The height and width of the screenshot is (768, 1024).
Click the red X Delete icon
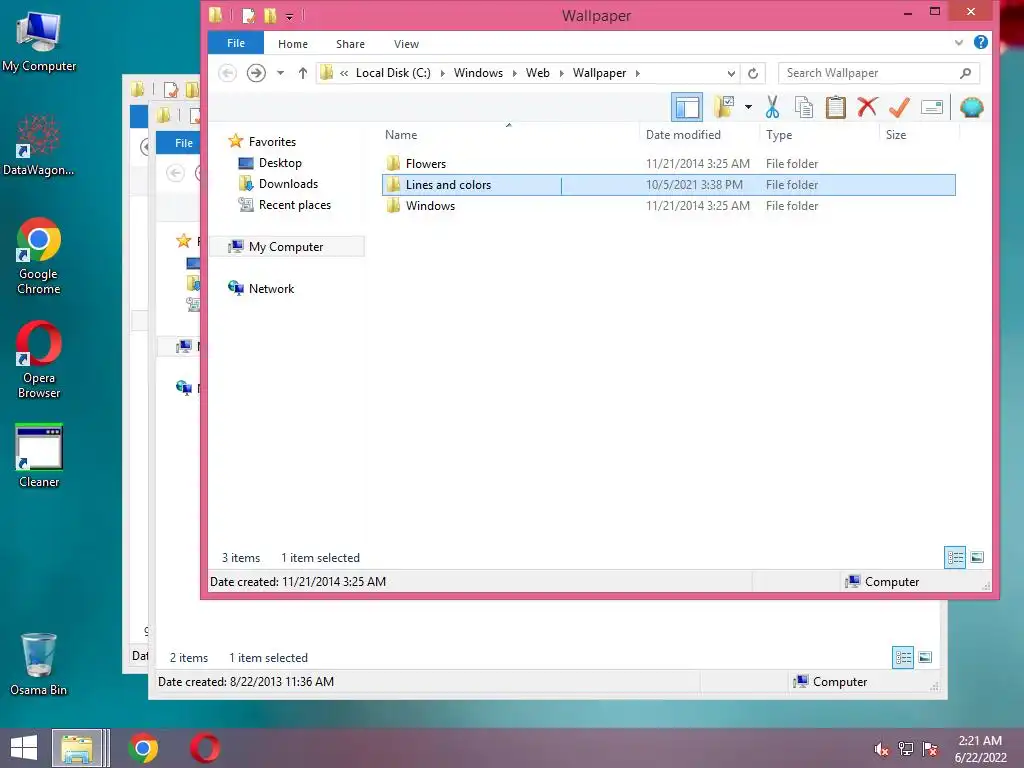pyautogui.click(x=867, y=107)
